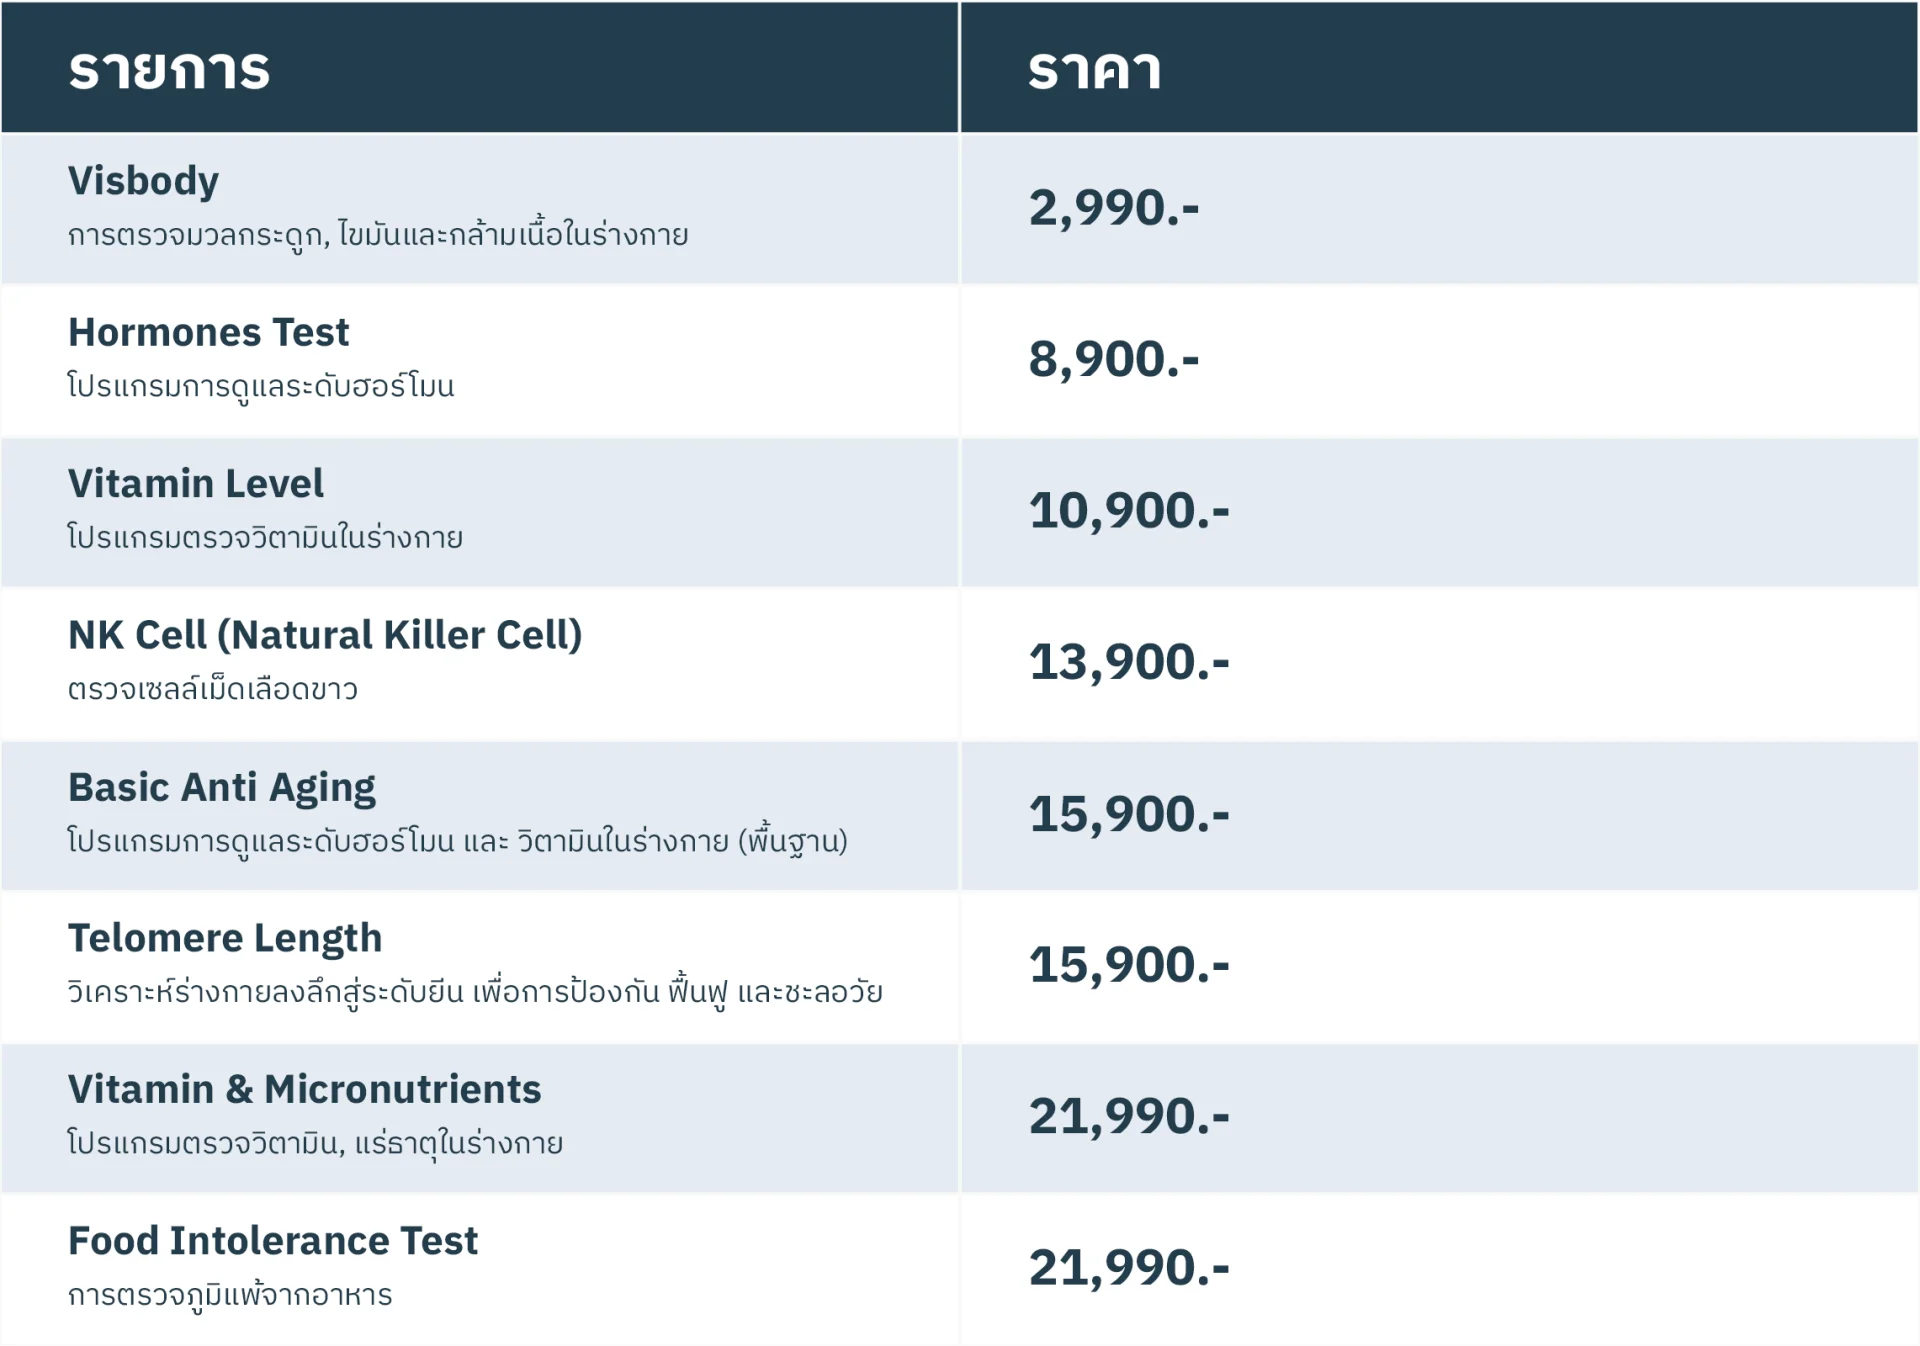The image size is (1920, 1346).
Task: Click the 10,900.- Vitamin Level price
Action: [1128, 511]
